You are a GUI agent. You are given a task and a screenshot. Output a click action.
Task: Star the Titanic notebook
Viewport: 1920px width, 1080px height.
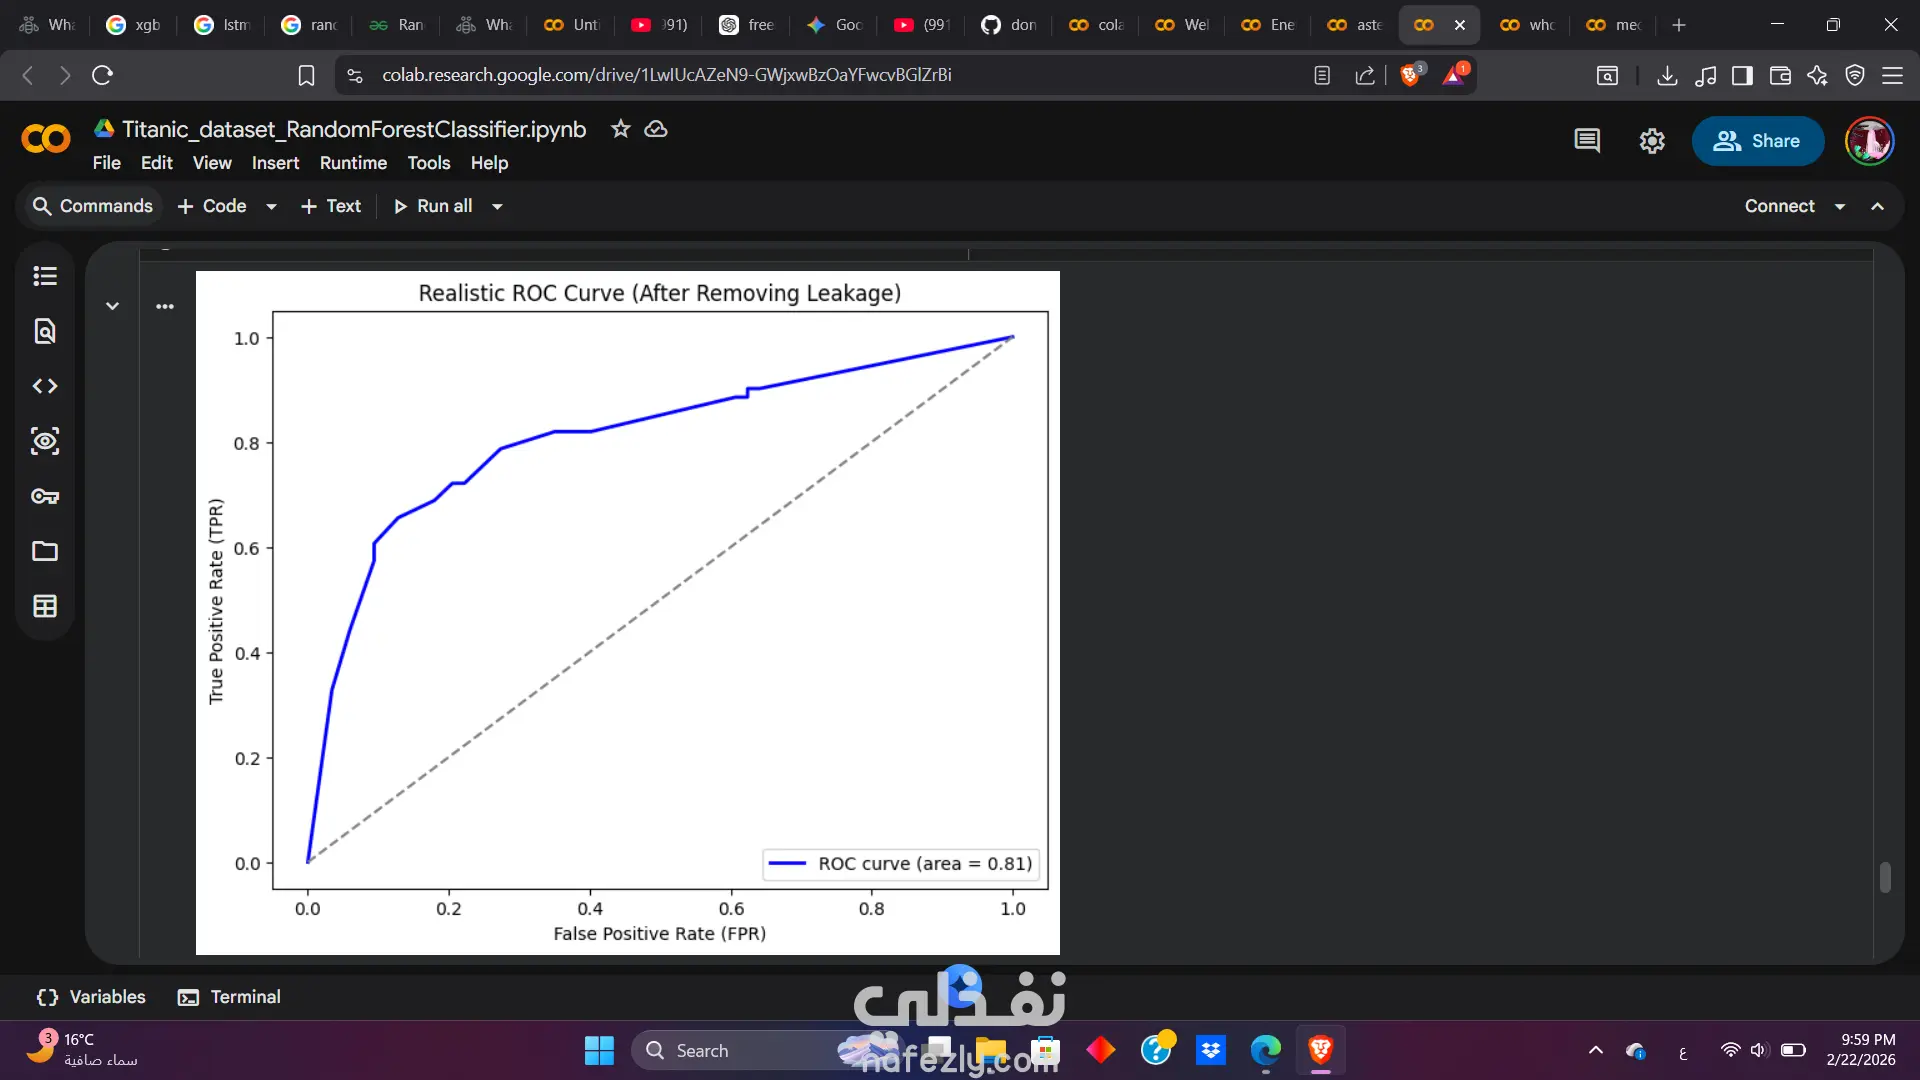(621, 129)
